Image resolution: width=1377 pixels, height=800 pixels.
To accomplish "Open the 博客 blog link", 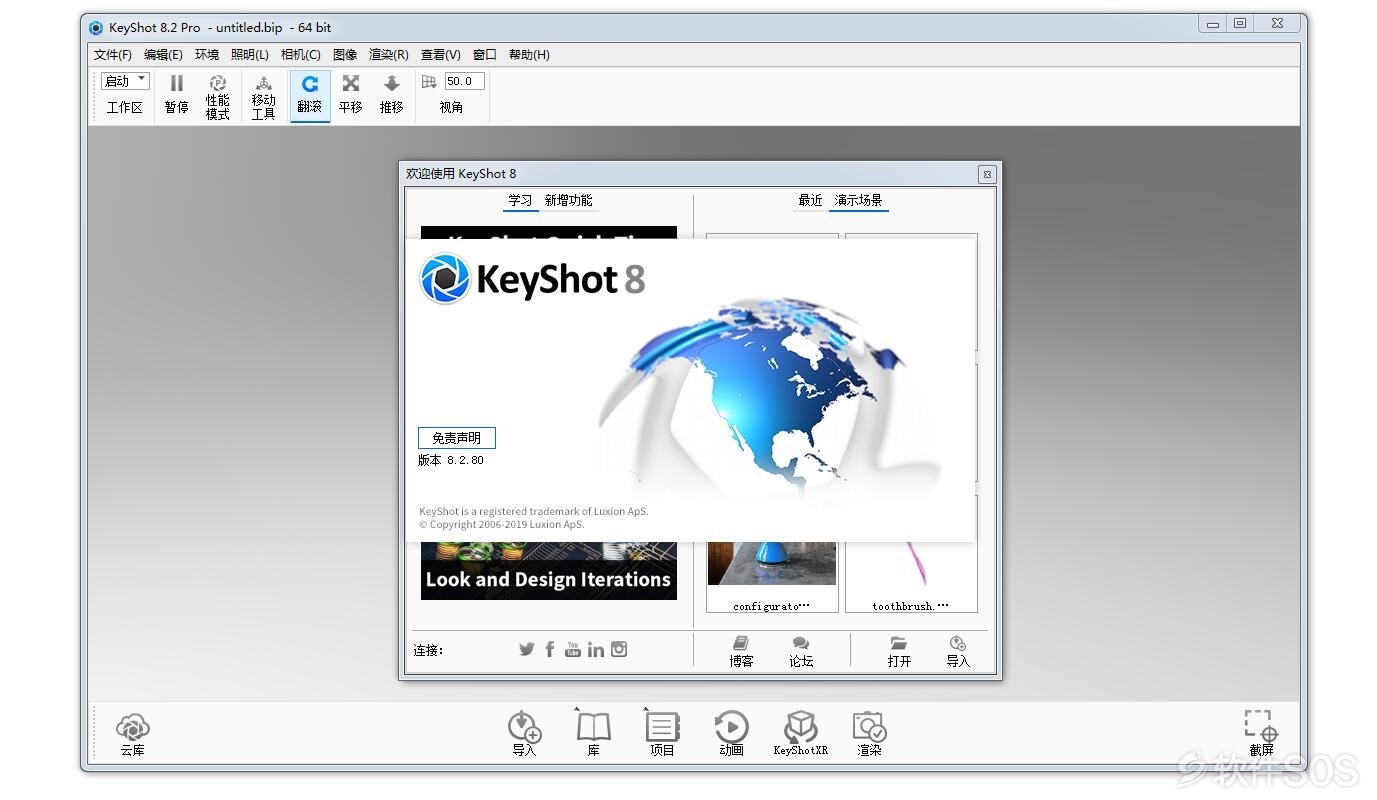I will pyautogui.click(x=741, y=651).
